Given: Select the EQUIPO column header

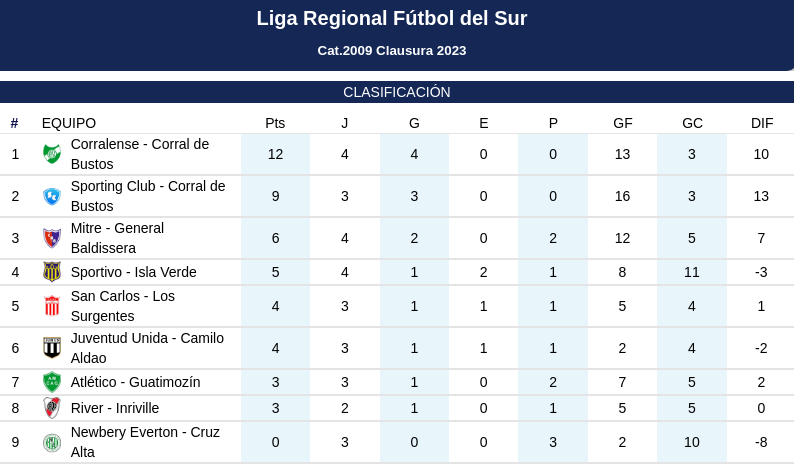Looking at the screenshot, I should (69, 123).
